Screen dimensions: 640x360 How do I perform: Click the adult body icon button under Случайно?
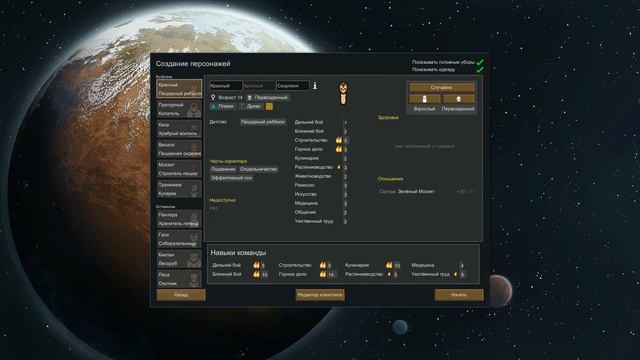point(424,99)
